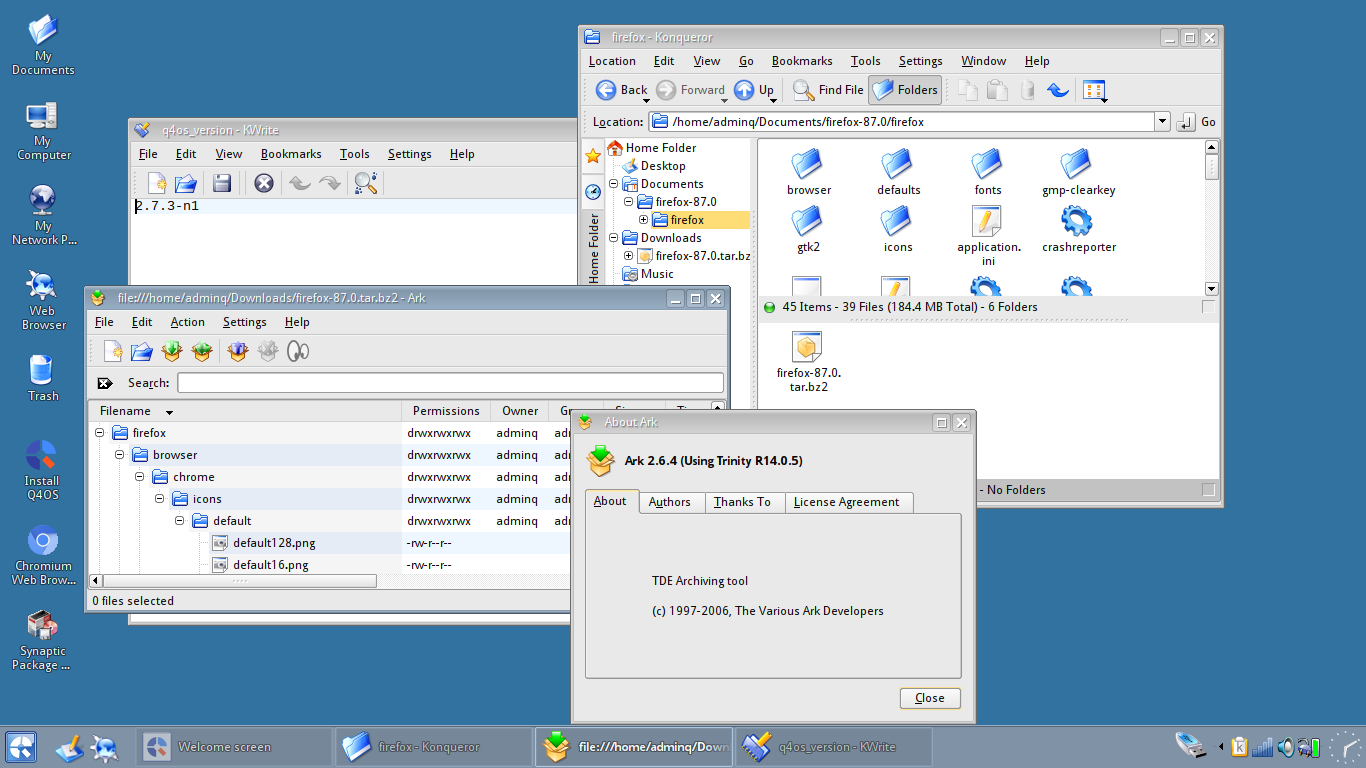Open Konqueror Location history dropdown arrow

[1161, 122]
